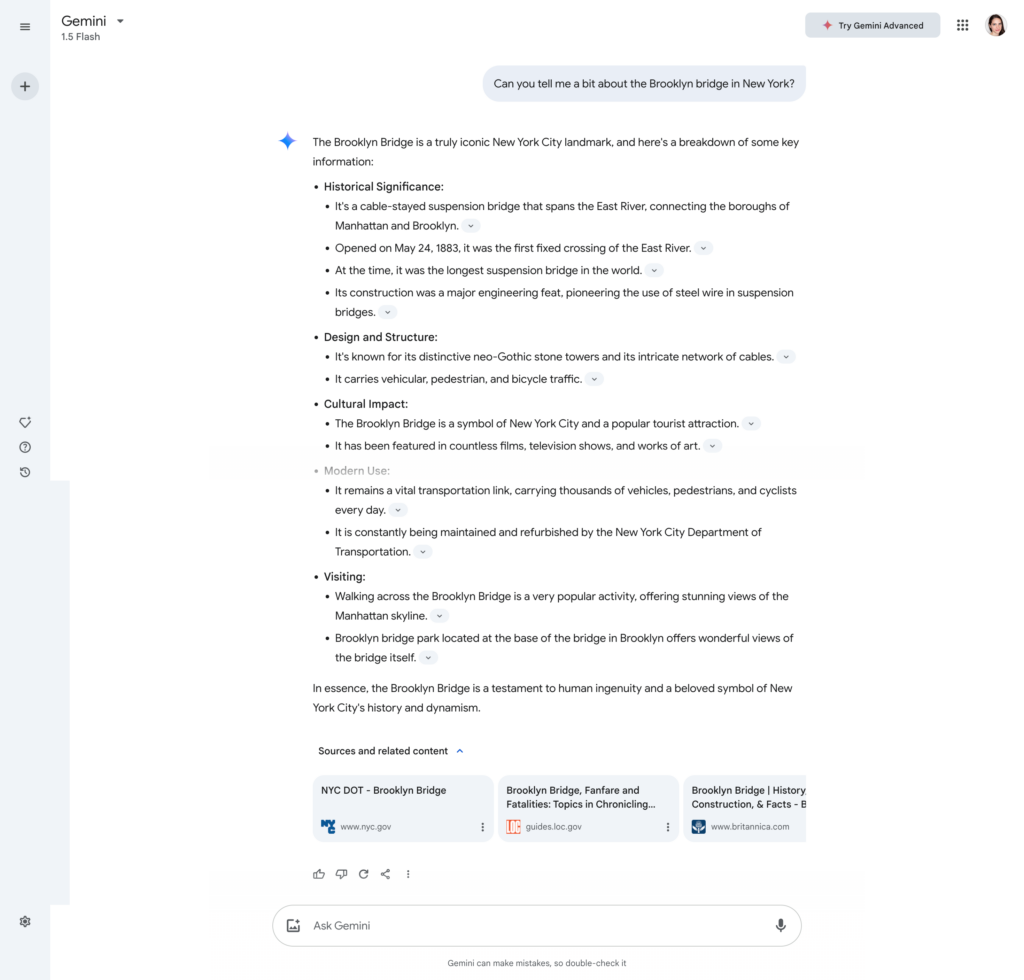Screen dimensions: 1024x980
Task: Click 'Design and Structure:' heading
Action: (x=381, y=337)
